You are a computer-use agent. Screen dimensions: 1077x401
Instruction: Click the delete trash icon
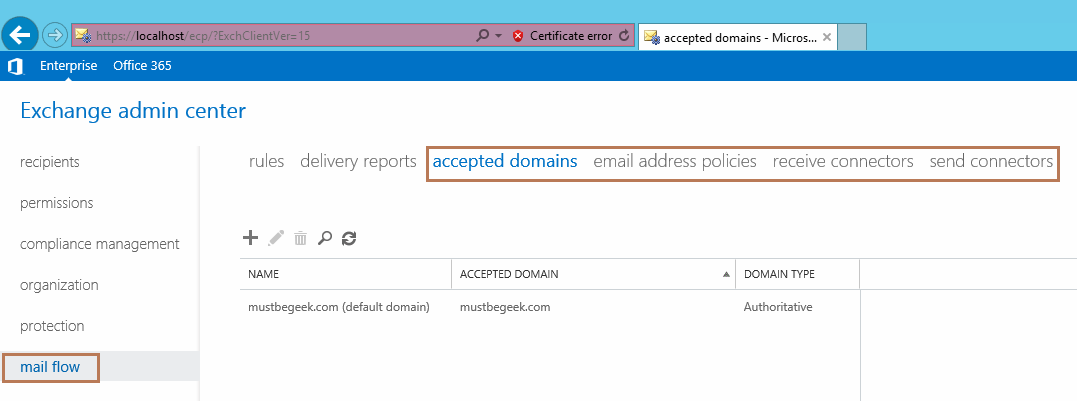coord(300,238)
